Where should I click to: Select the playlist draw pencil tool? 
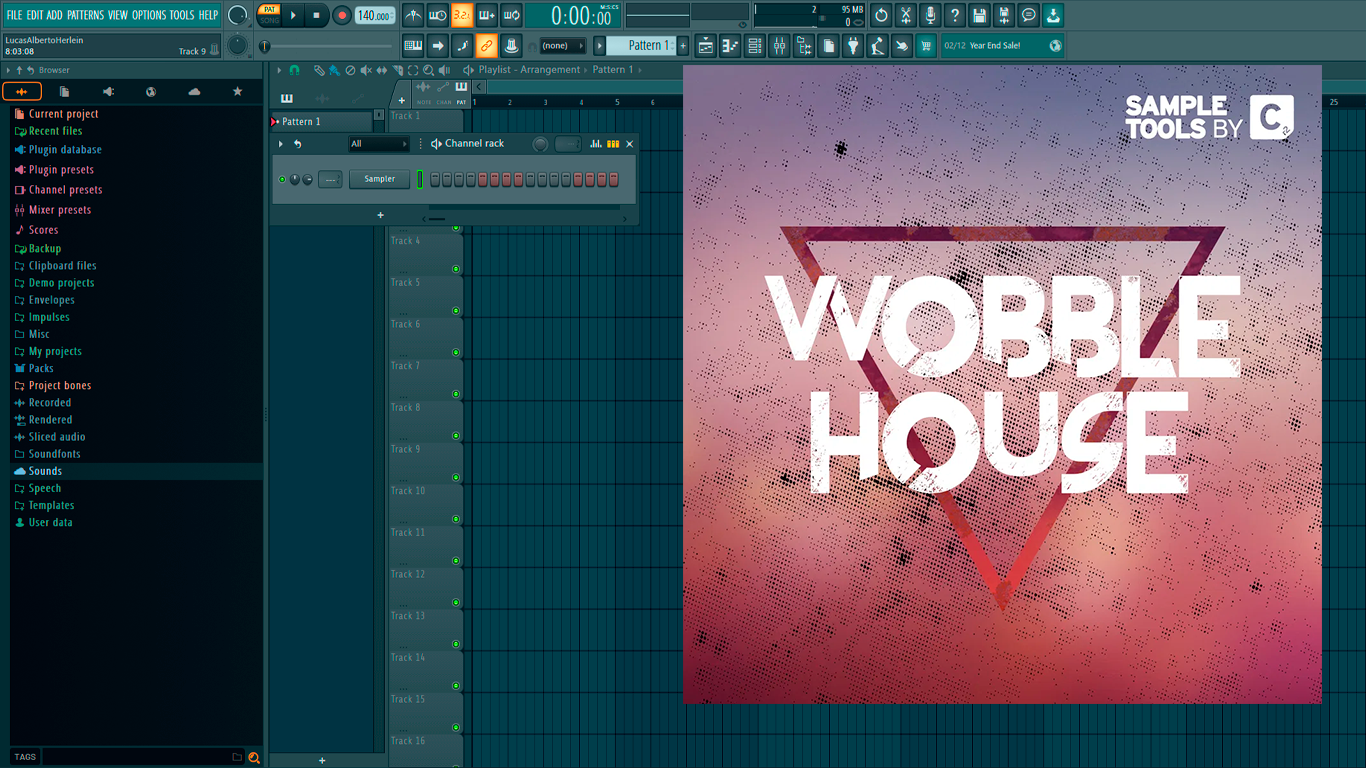tap(319, 70)
